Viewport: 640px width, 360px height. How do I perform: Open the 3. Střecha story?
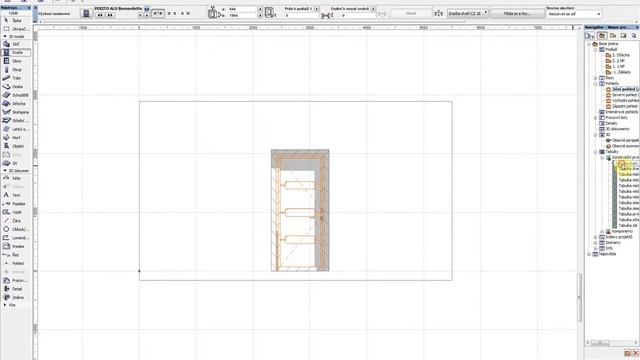pos(618,55)
